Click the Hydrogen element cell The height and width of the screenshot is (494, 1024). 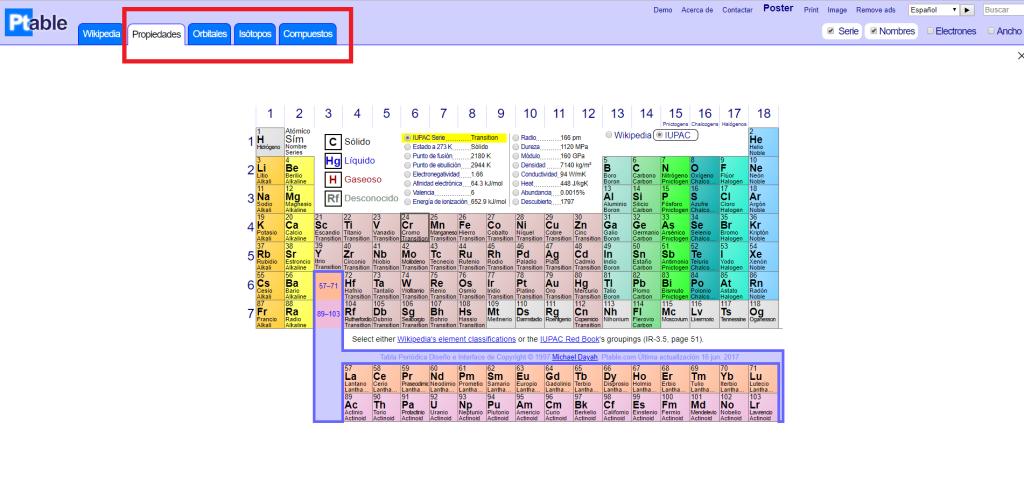pyautogui.click(x=268, y=141)
